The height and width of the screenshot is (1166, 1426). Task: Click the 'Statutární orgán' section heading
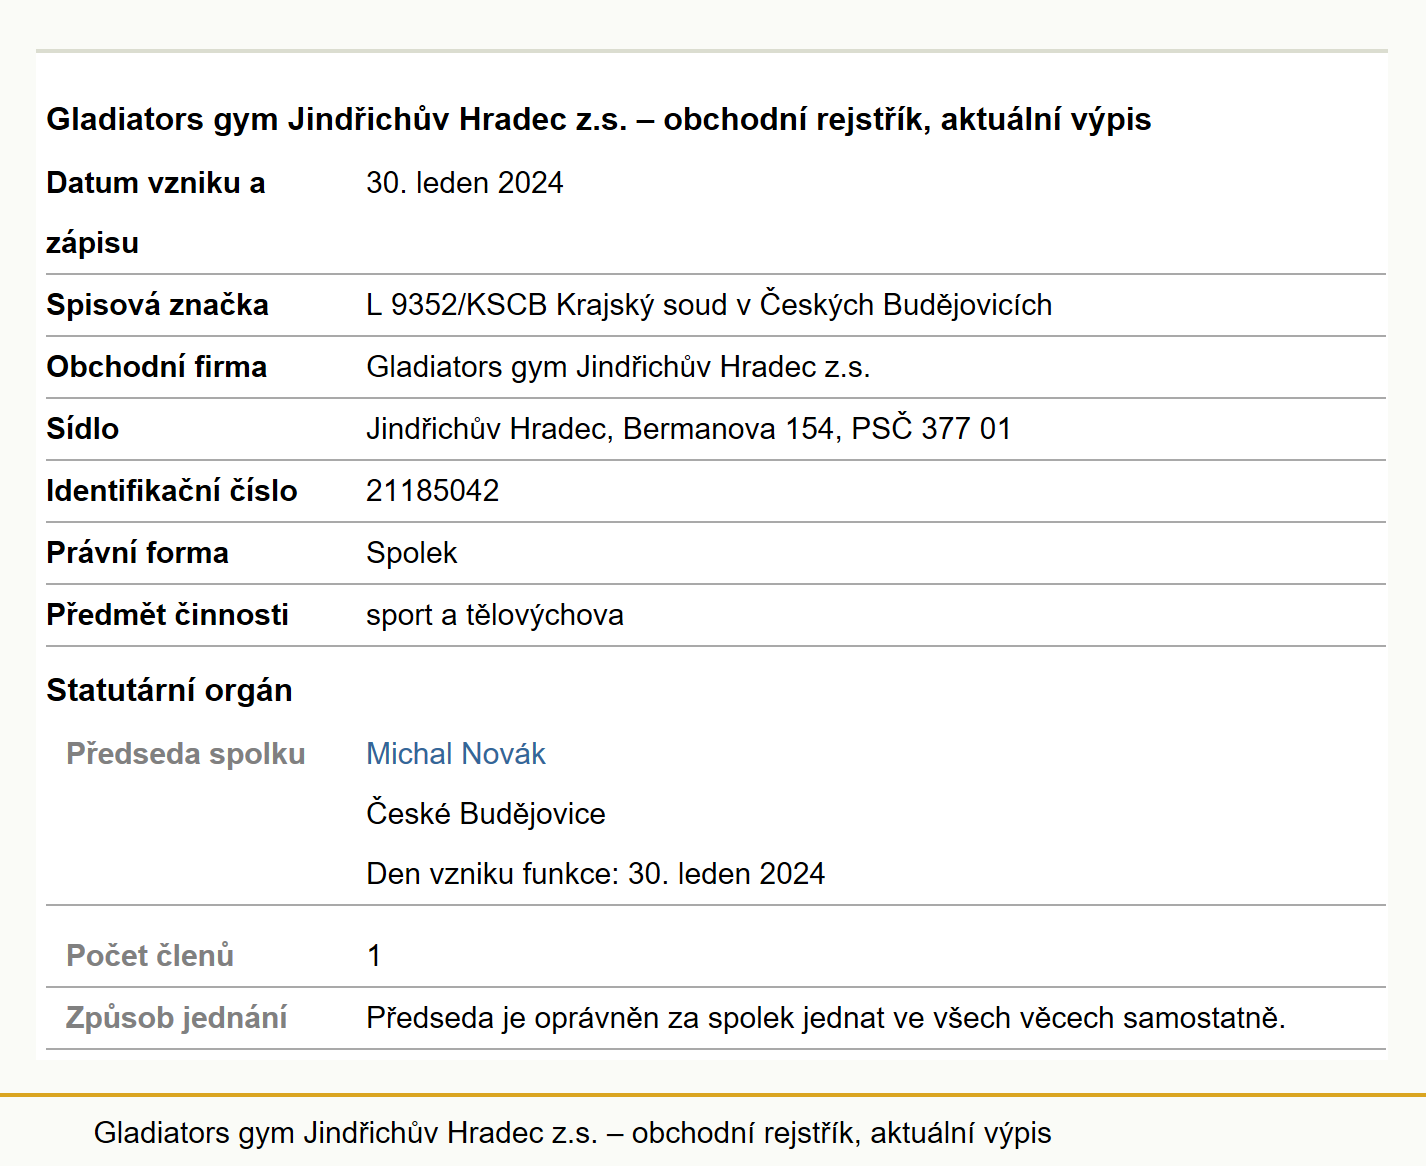[169, 690]
